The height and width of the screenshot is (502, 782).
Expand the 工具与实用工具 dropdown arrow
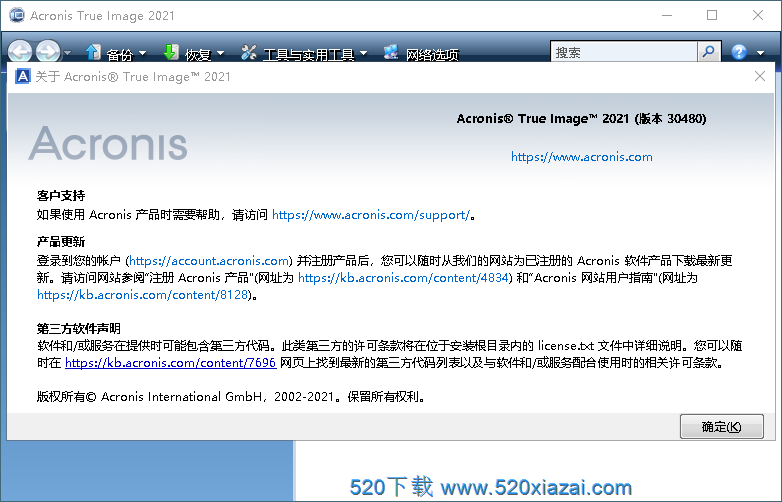pyautogui.click(x=363, y=53)
